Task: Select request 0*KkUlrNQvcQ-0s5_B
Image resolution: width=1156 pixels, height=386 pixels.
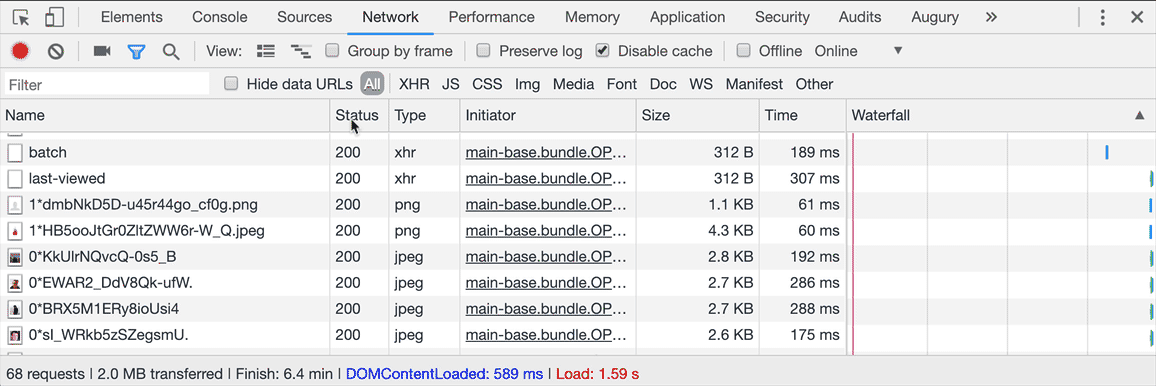Action: (x=578, y=257)
